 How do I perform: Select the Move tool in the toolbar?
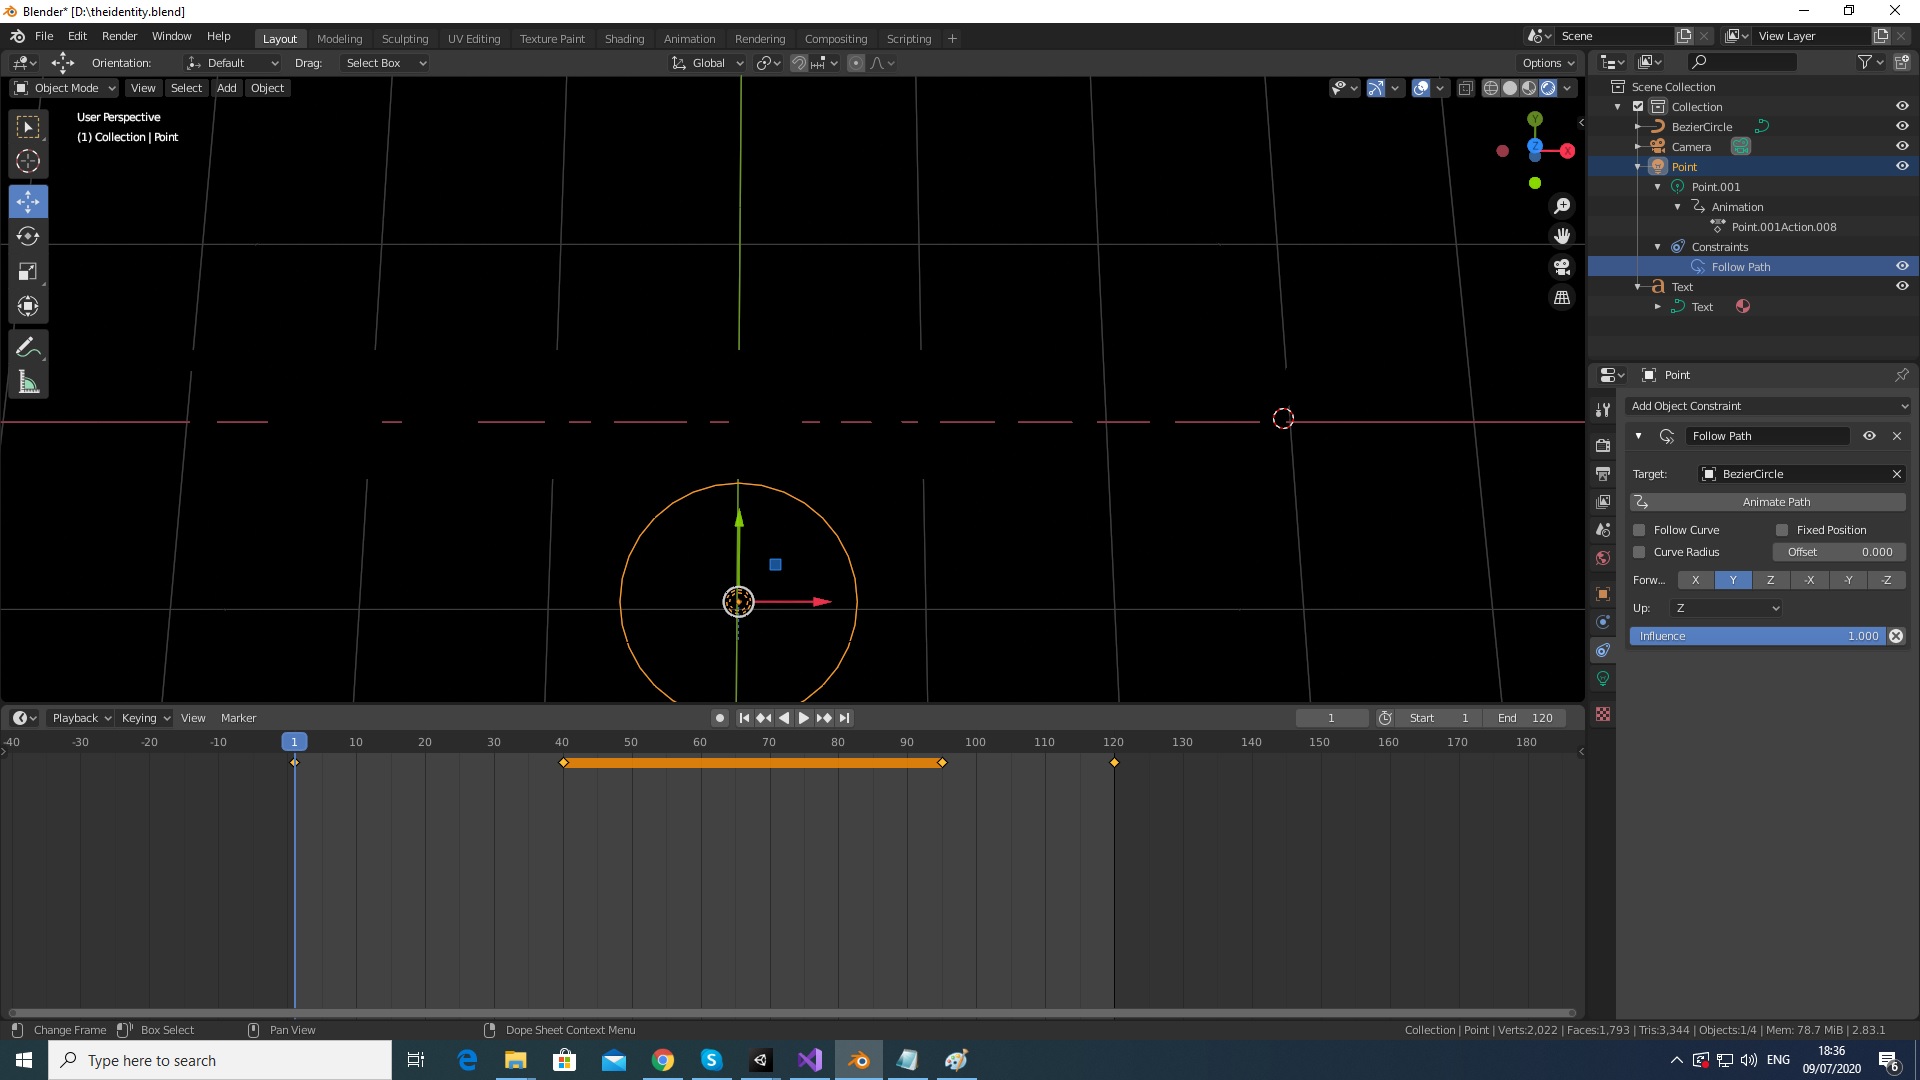27,201
